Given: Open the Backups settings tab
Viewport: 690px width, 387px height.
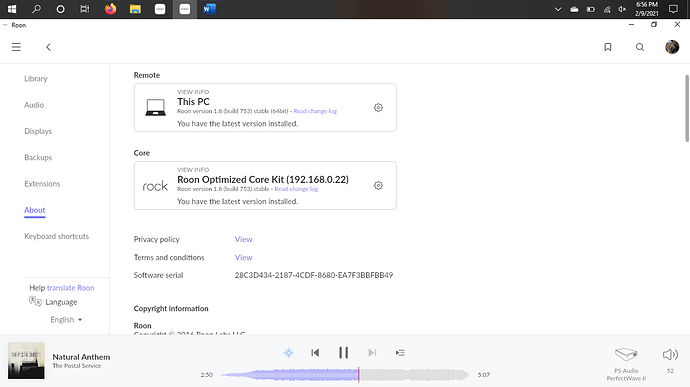Looking at the screenshot, I should point(38,157).
